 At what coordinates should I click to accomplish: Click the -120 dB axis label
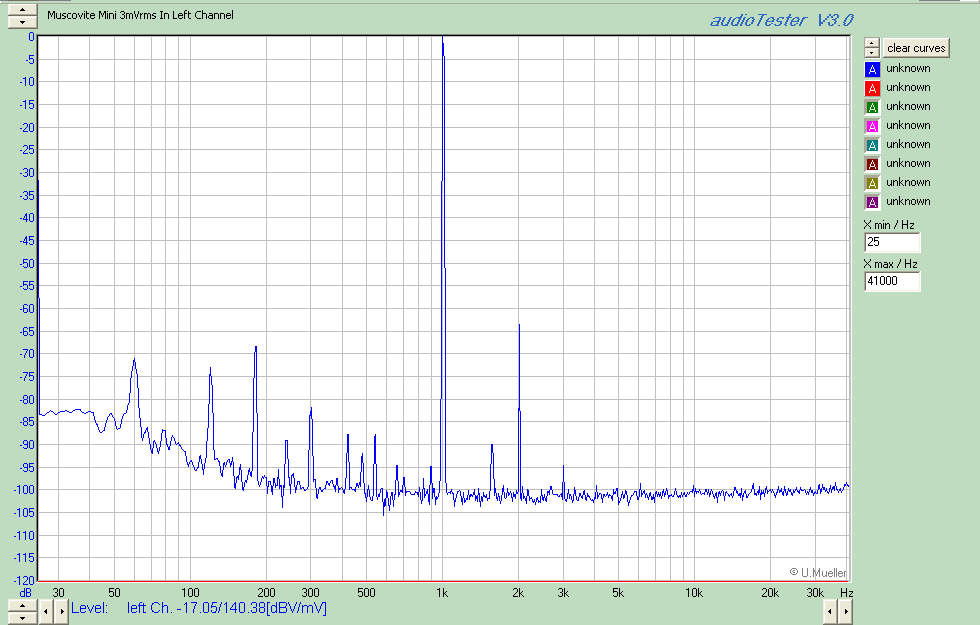pyautogui.click(x=24, y=581)
